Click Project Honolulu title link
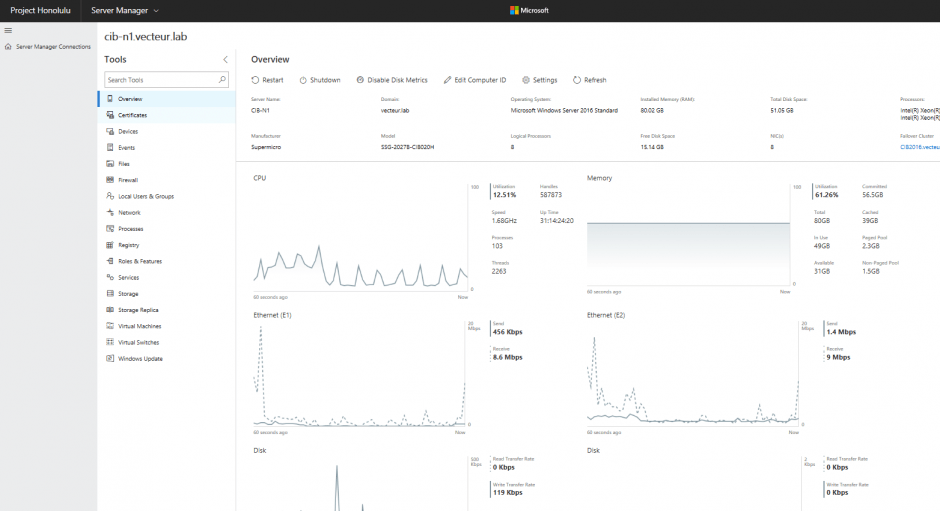 (38, 10)
